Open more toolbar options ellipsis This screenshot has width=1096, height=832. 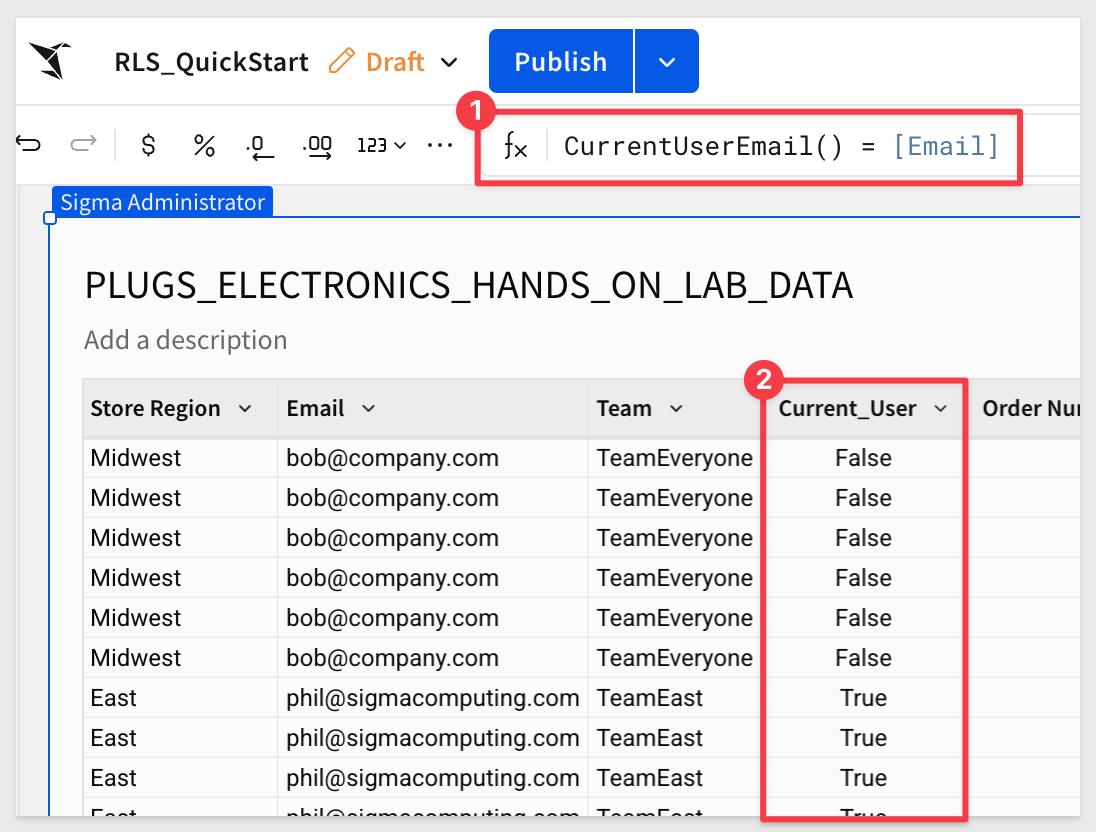pos(440,145)
